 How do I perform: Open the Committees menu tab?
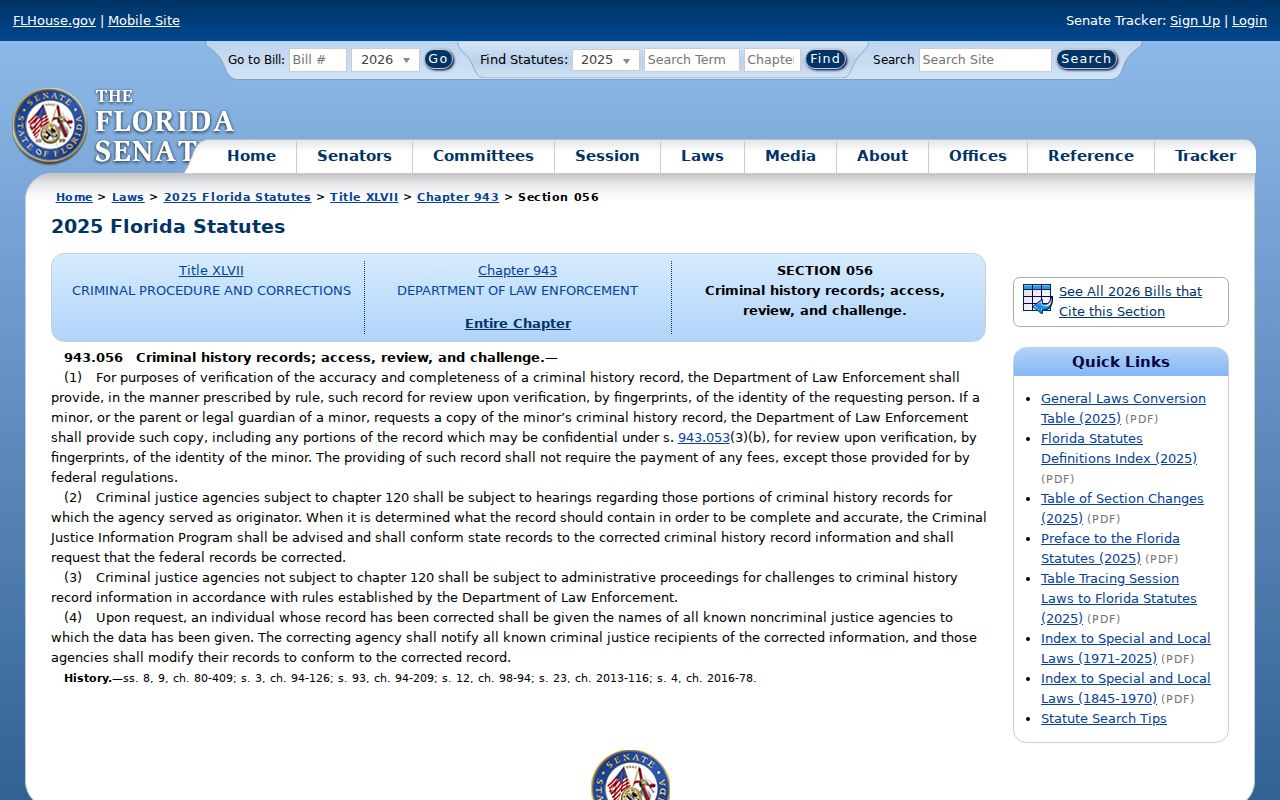tap(483, 156)
